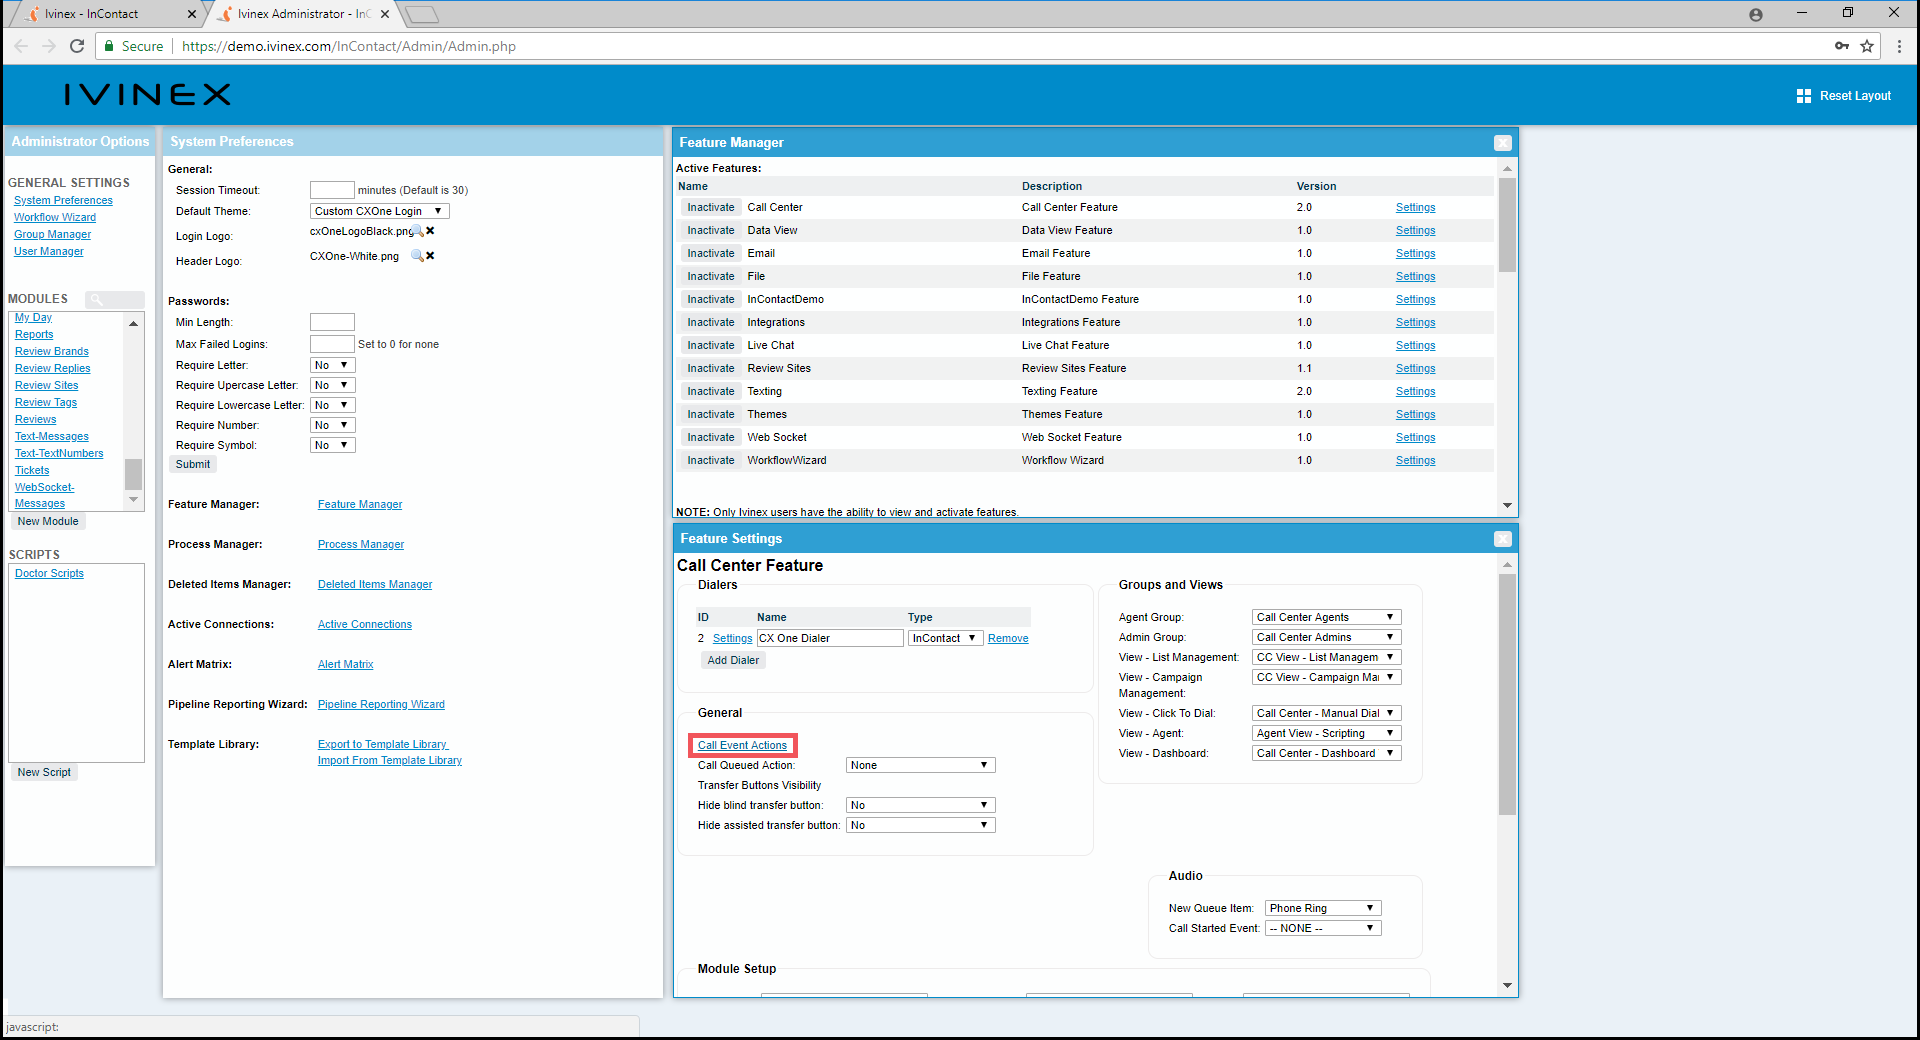
Task: Close the Ivinex - InContact tab
Action: tap(192, 14)
